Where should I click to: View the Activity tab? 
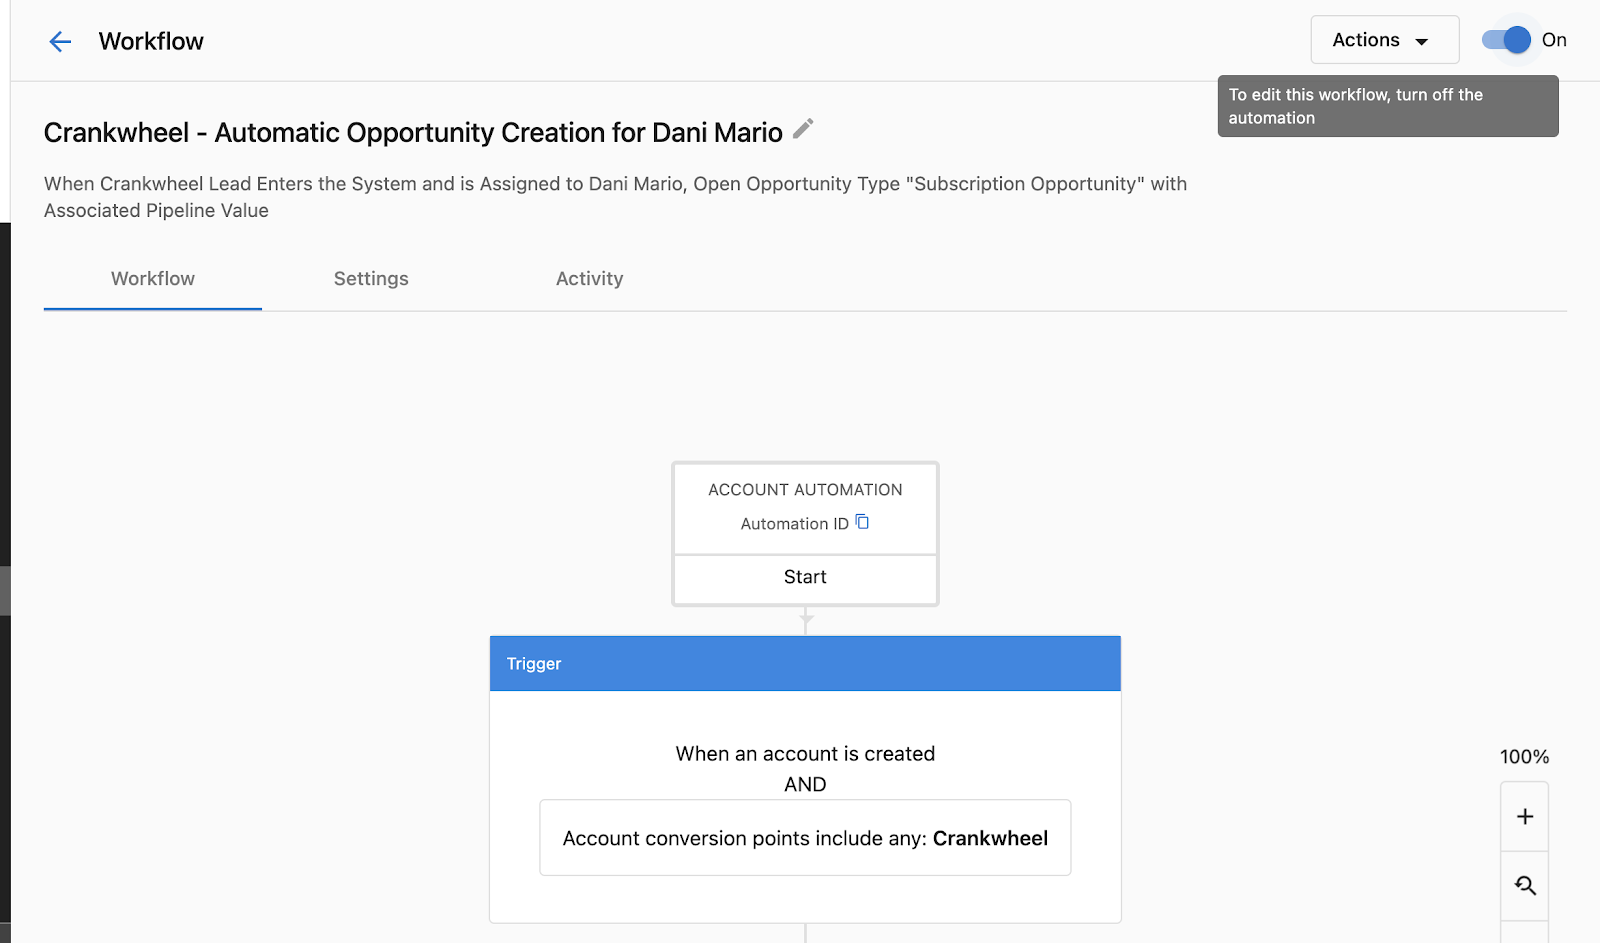[x=589, y=279]
